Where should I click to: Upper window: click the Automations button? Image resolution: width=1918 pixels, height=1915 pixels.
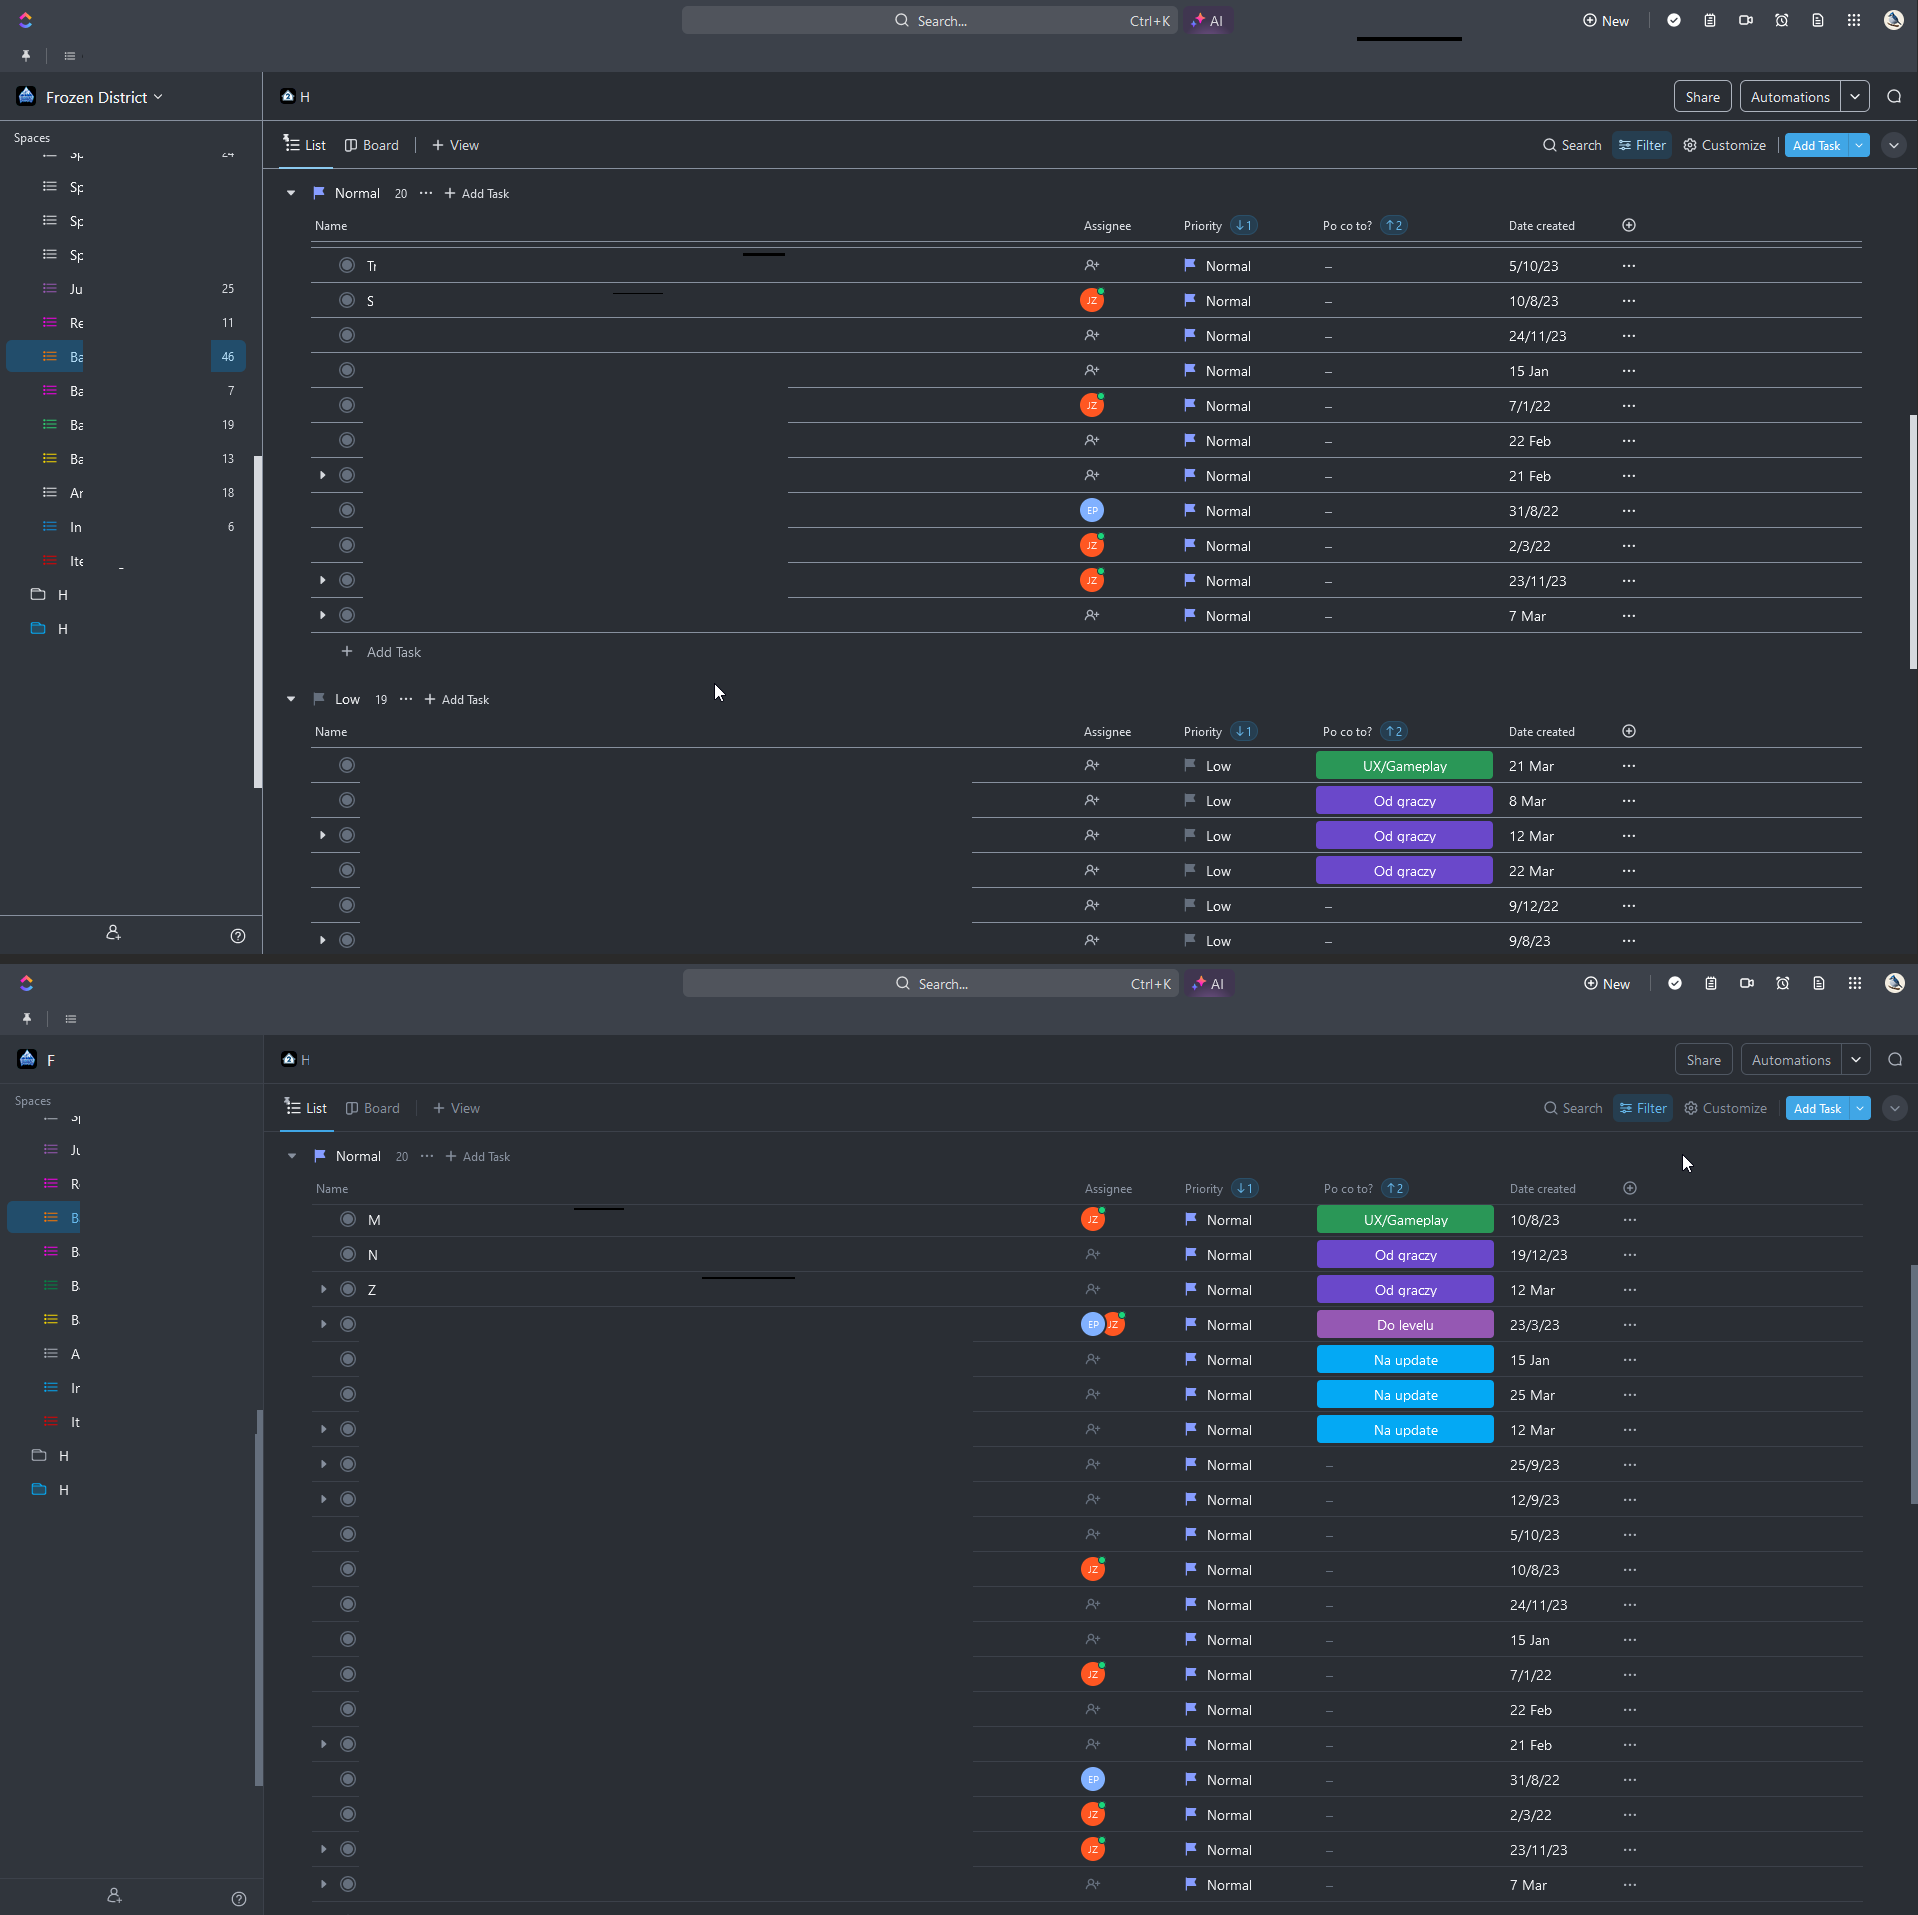1790,97
